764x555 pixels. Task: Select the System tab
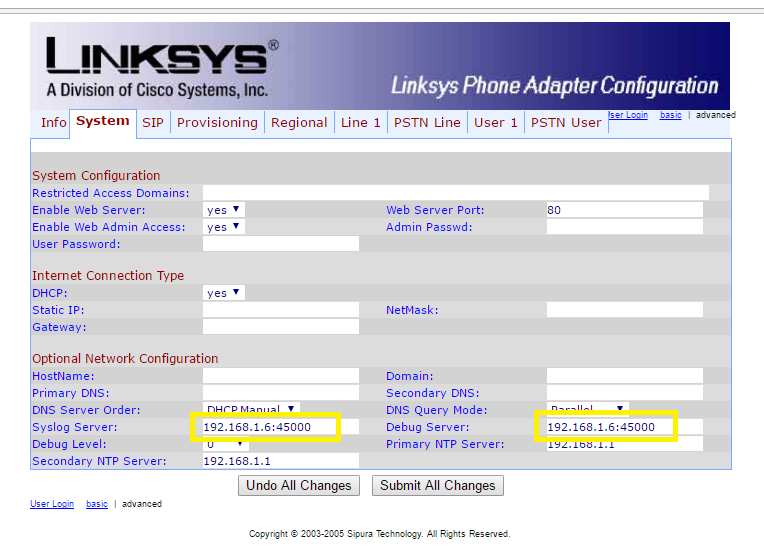pyautogui.click(x=103, y=121)
